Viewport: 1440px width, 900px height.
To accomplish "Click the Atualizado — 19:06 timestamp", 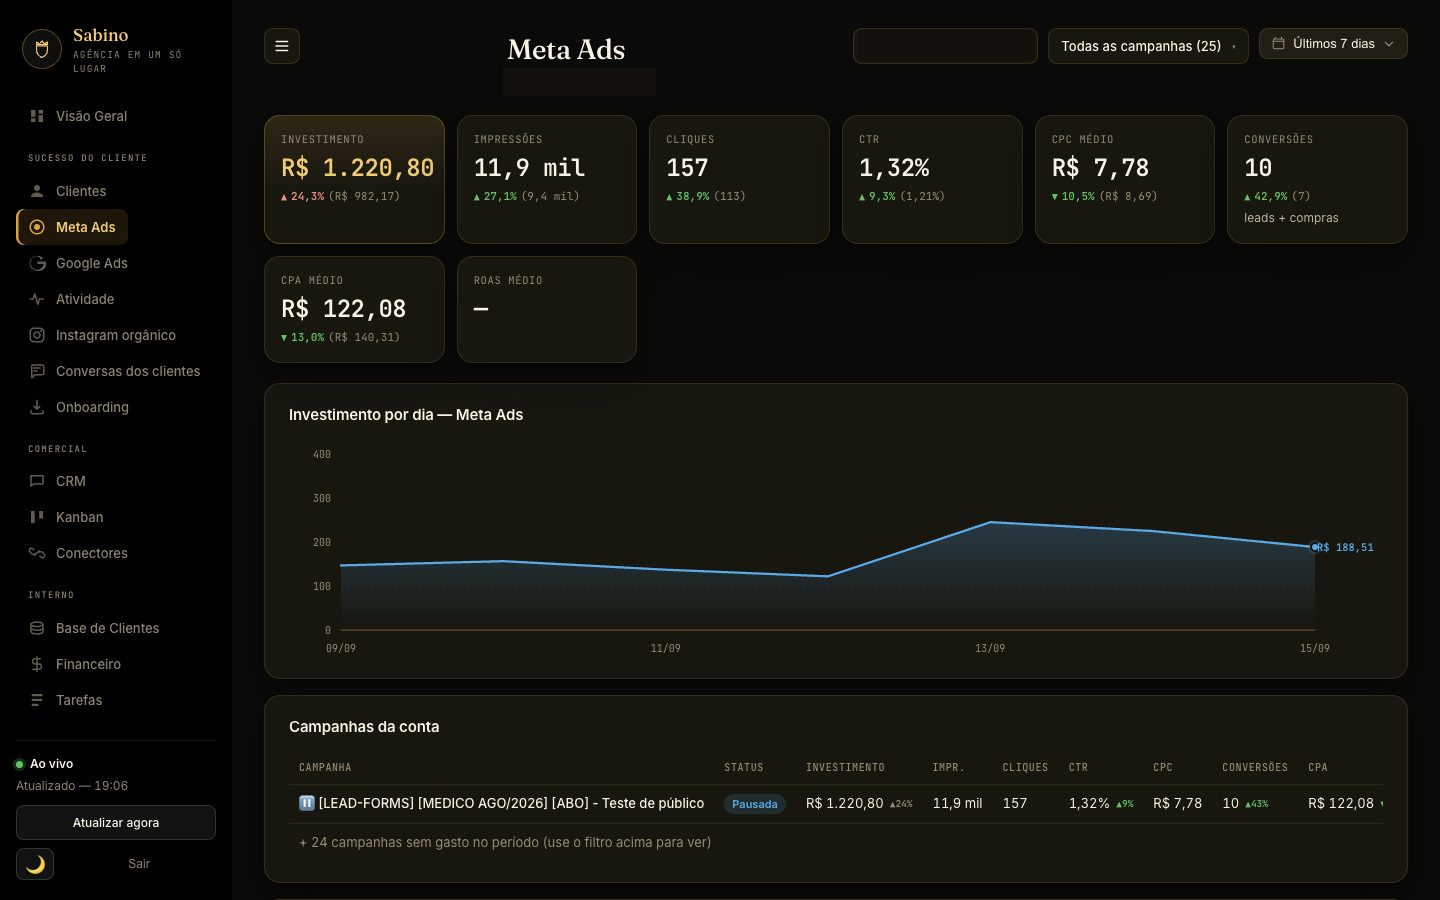I will (x=72, y=786).
